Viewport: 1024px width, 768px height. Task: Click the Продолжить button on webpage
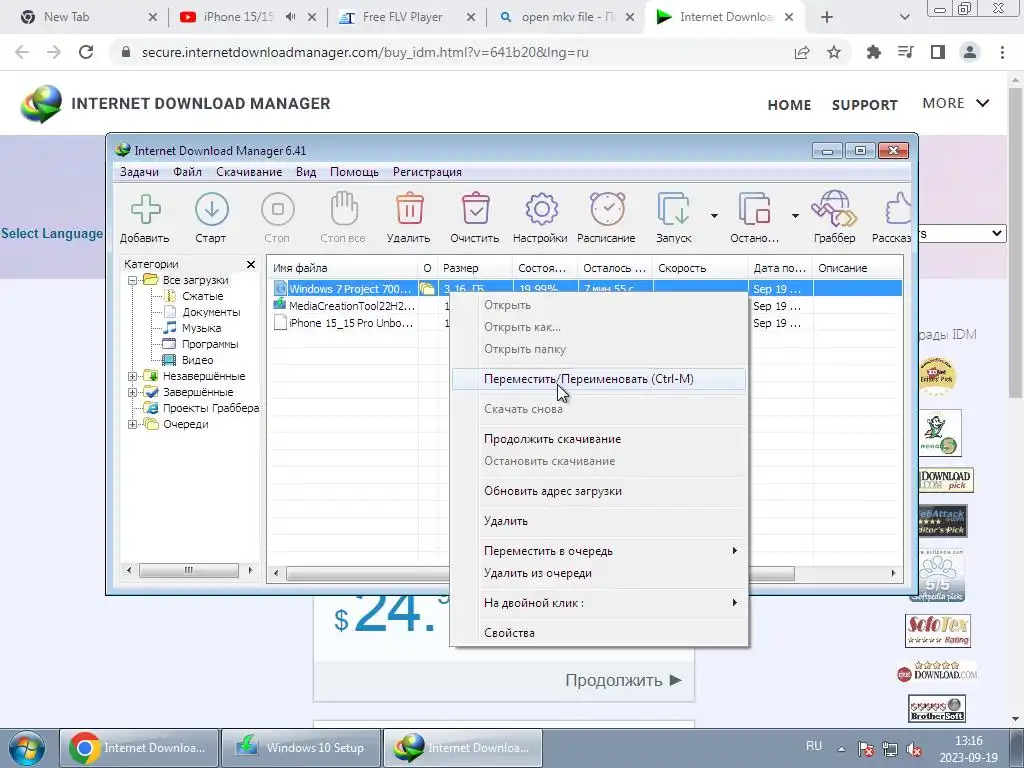coord(624,680)
